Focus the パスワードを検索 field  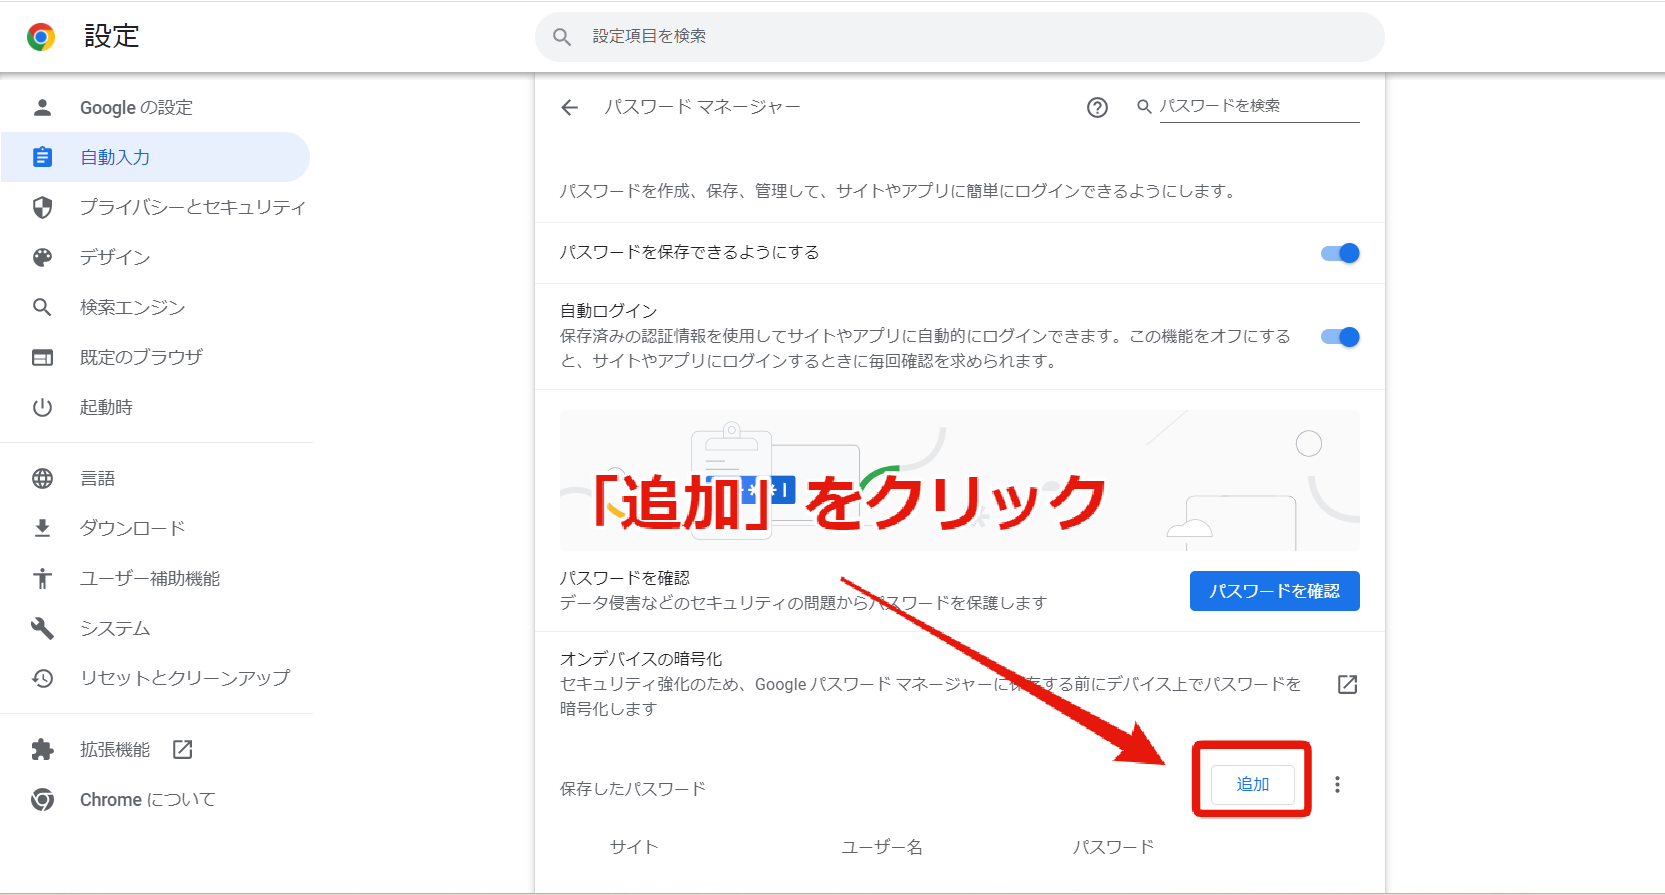point(1259,106)
